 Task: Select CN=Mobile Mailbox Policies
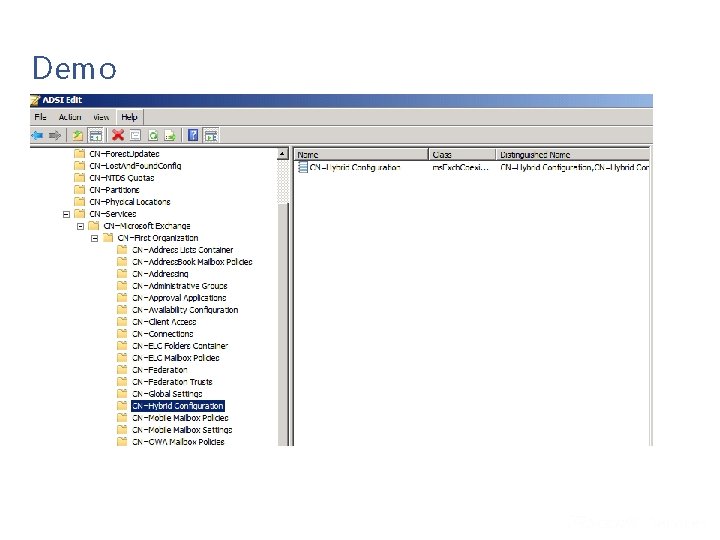pyautogui.click(x=180, y=417)
